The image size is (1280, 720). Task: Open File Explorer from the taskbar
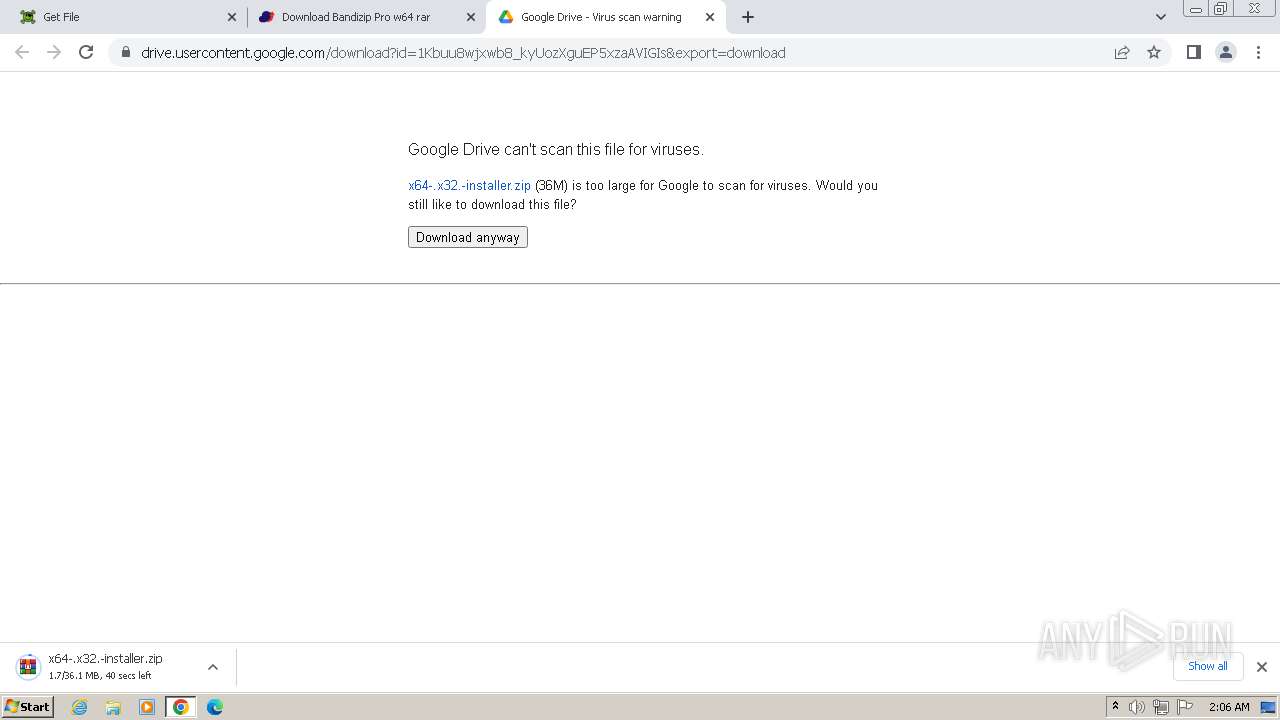click(113, 707)
